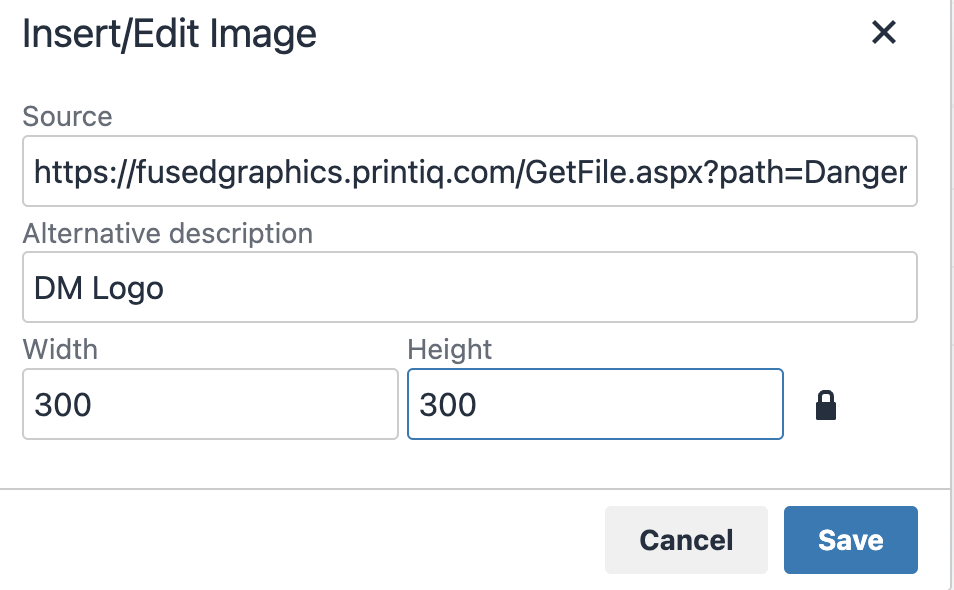Image resolution: width=954 pixels, height=590 pixels.
Task: Place cursor on "Logo" in the alt text
Action: point(128,289)
